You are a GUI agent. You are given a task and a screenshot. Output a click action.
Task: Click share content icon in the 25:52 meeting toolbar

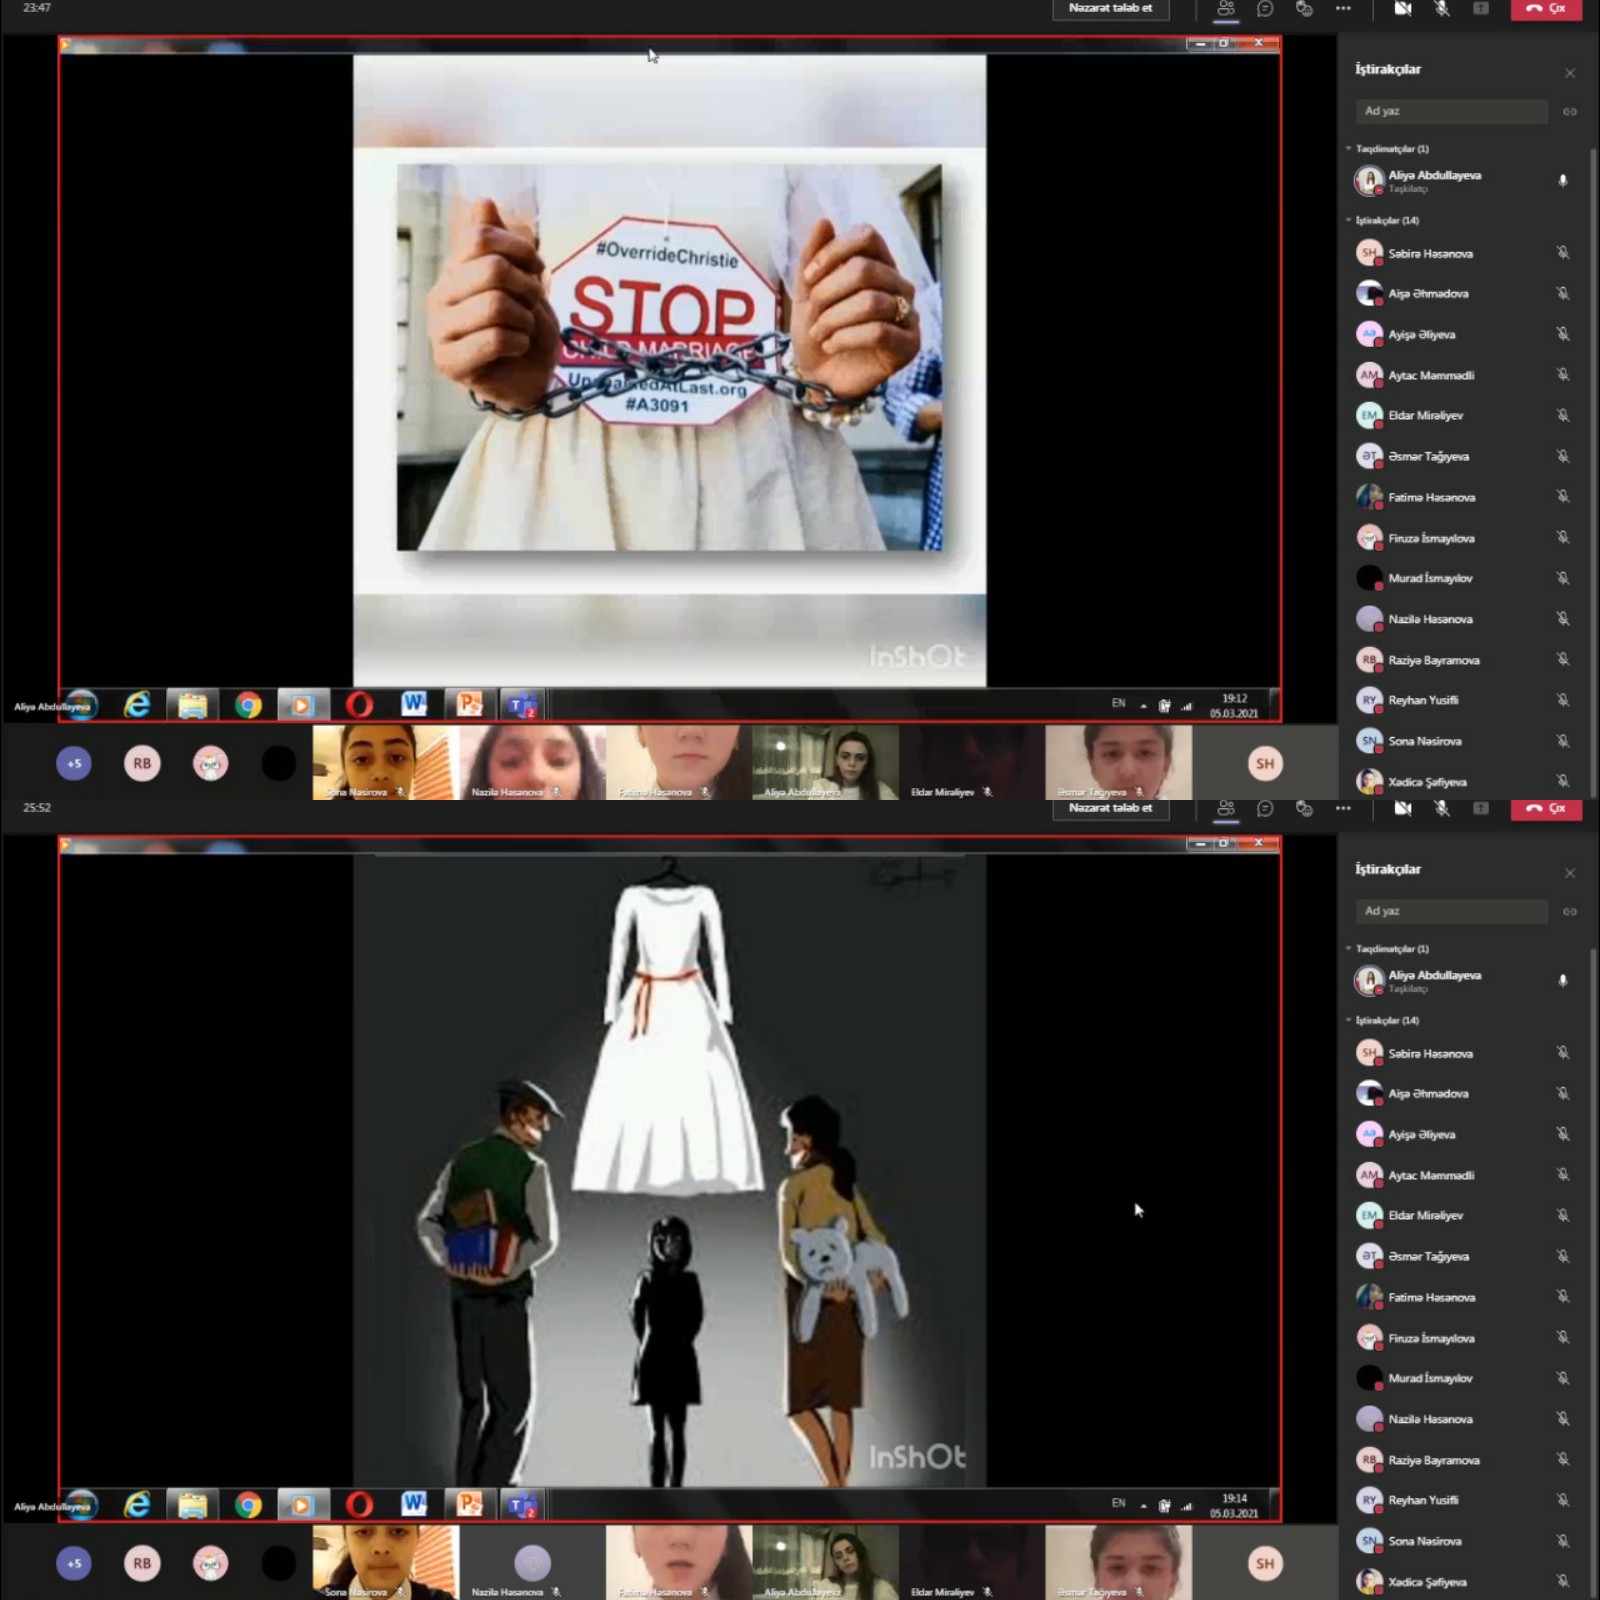(x=1481, y=808)
